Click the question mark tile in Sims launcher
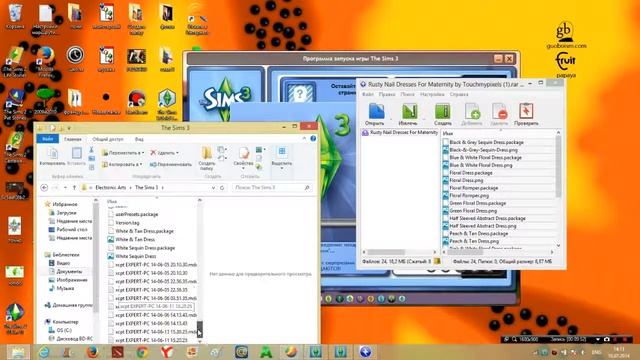The width and height of the screenshot is (640, 360). (x=300, y=93)
